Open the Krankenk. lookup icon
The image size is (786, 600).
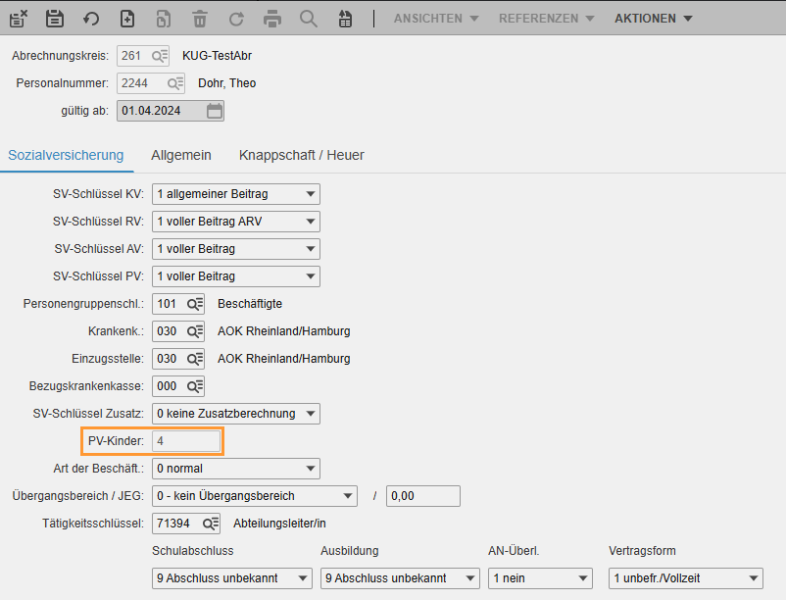[195, 331]
